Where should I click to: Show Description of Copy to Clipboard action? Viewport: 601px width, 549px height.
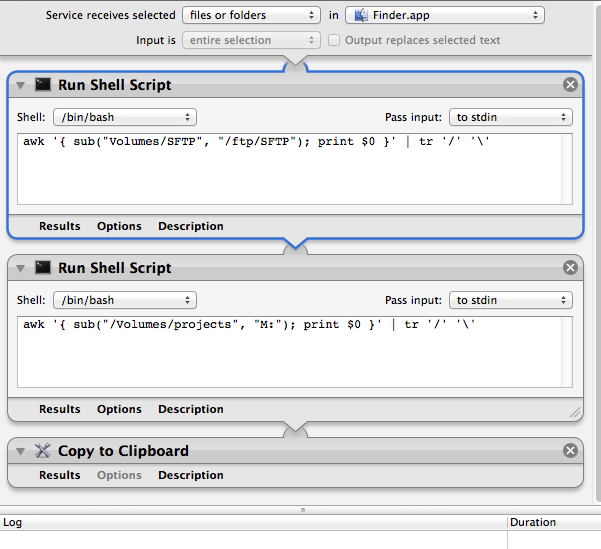click(x=191, y=475)
